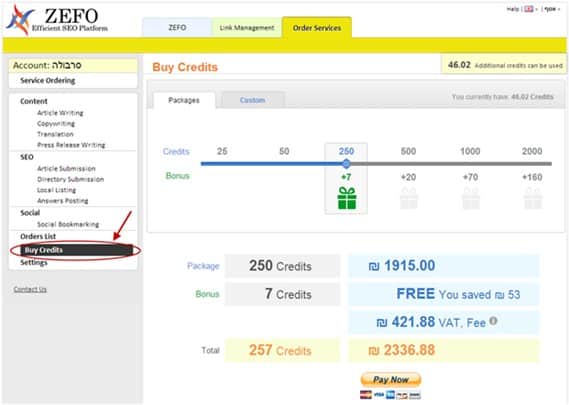Click the credits slider handle at 250
The width and height of the screenshot is (569, 405).
coord(347,164)
